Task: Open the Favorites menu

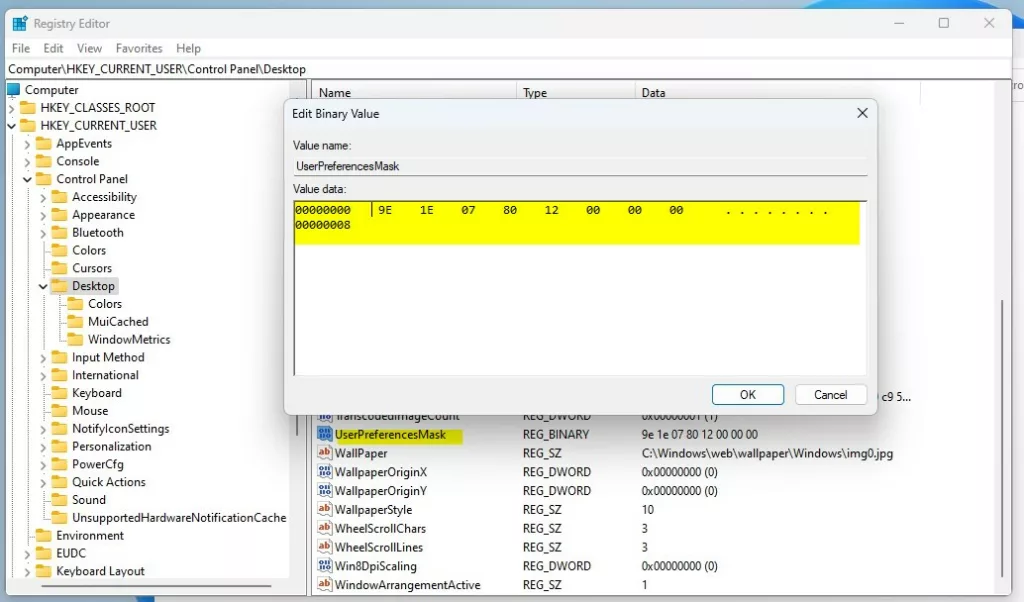Action: [138, 48]
